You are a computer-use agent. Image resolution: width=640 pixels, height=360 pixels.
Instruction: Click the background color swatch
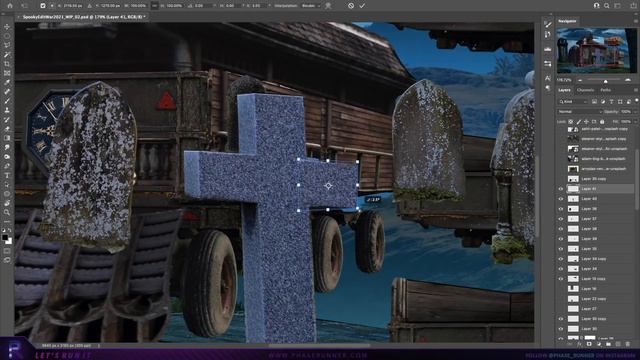tap(9, 242)
